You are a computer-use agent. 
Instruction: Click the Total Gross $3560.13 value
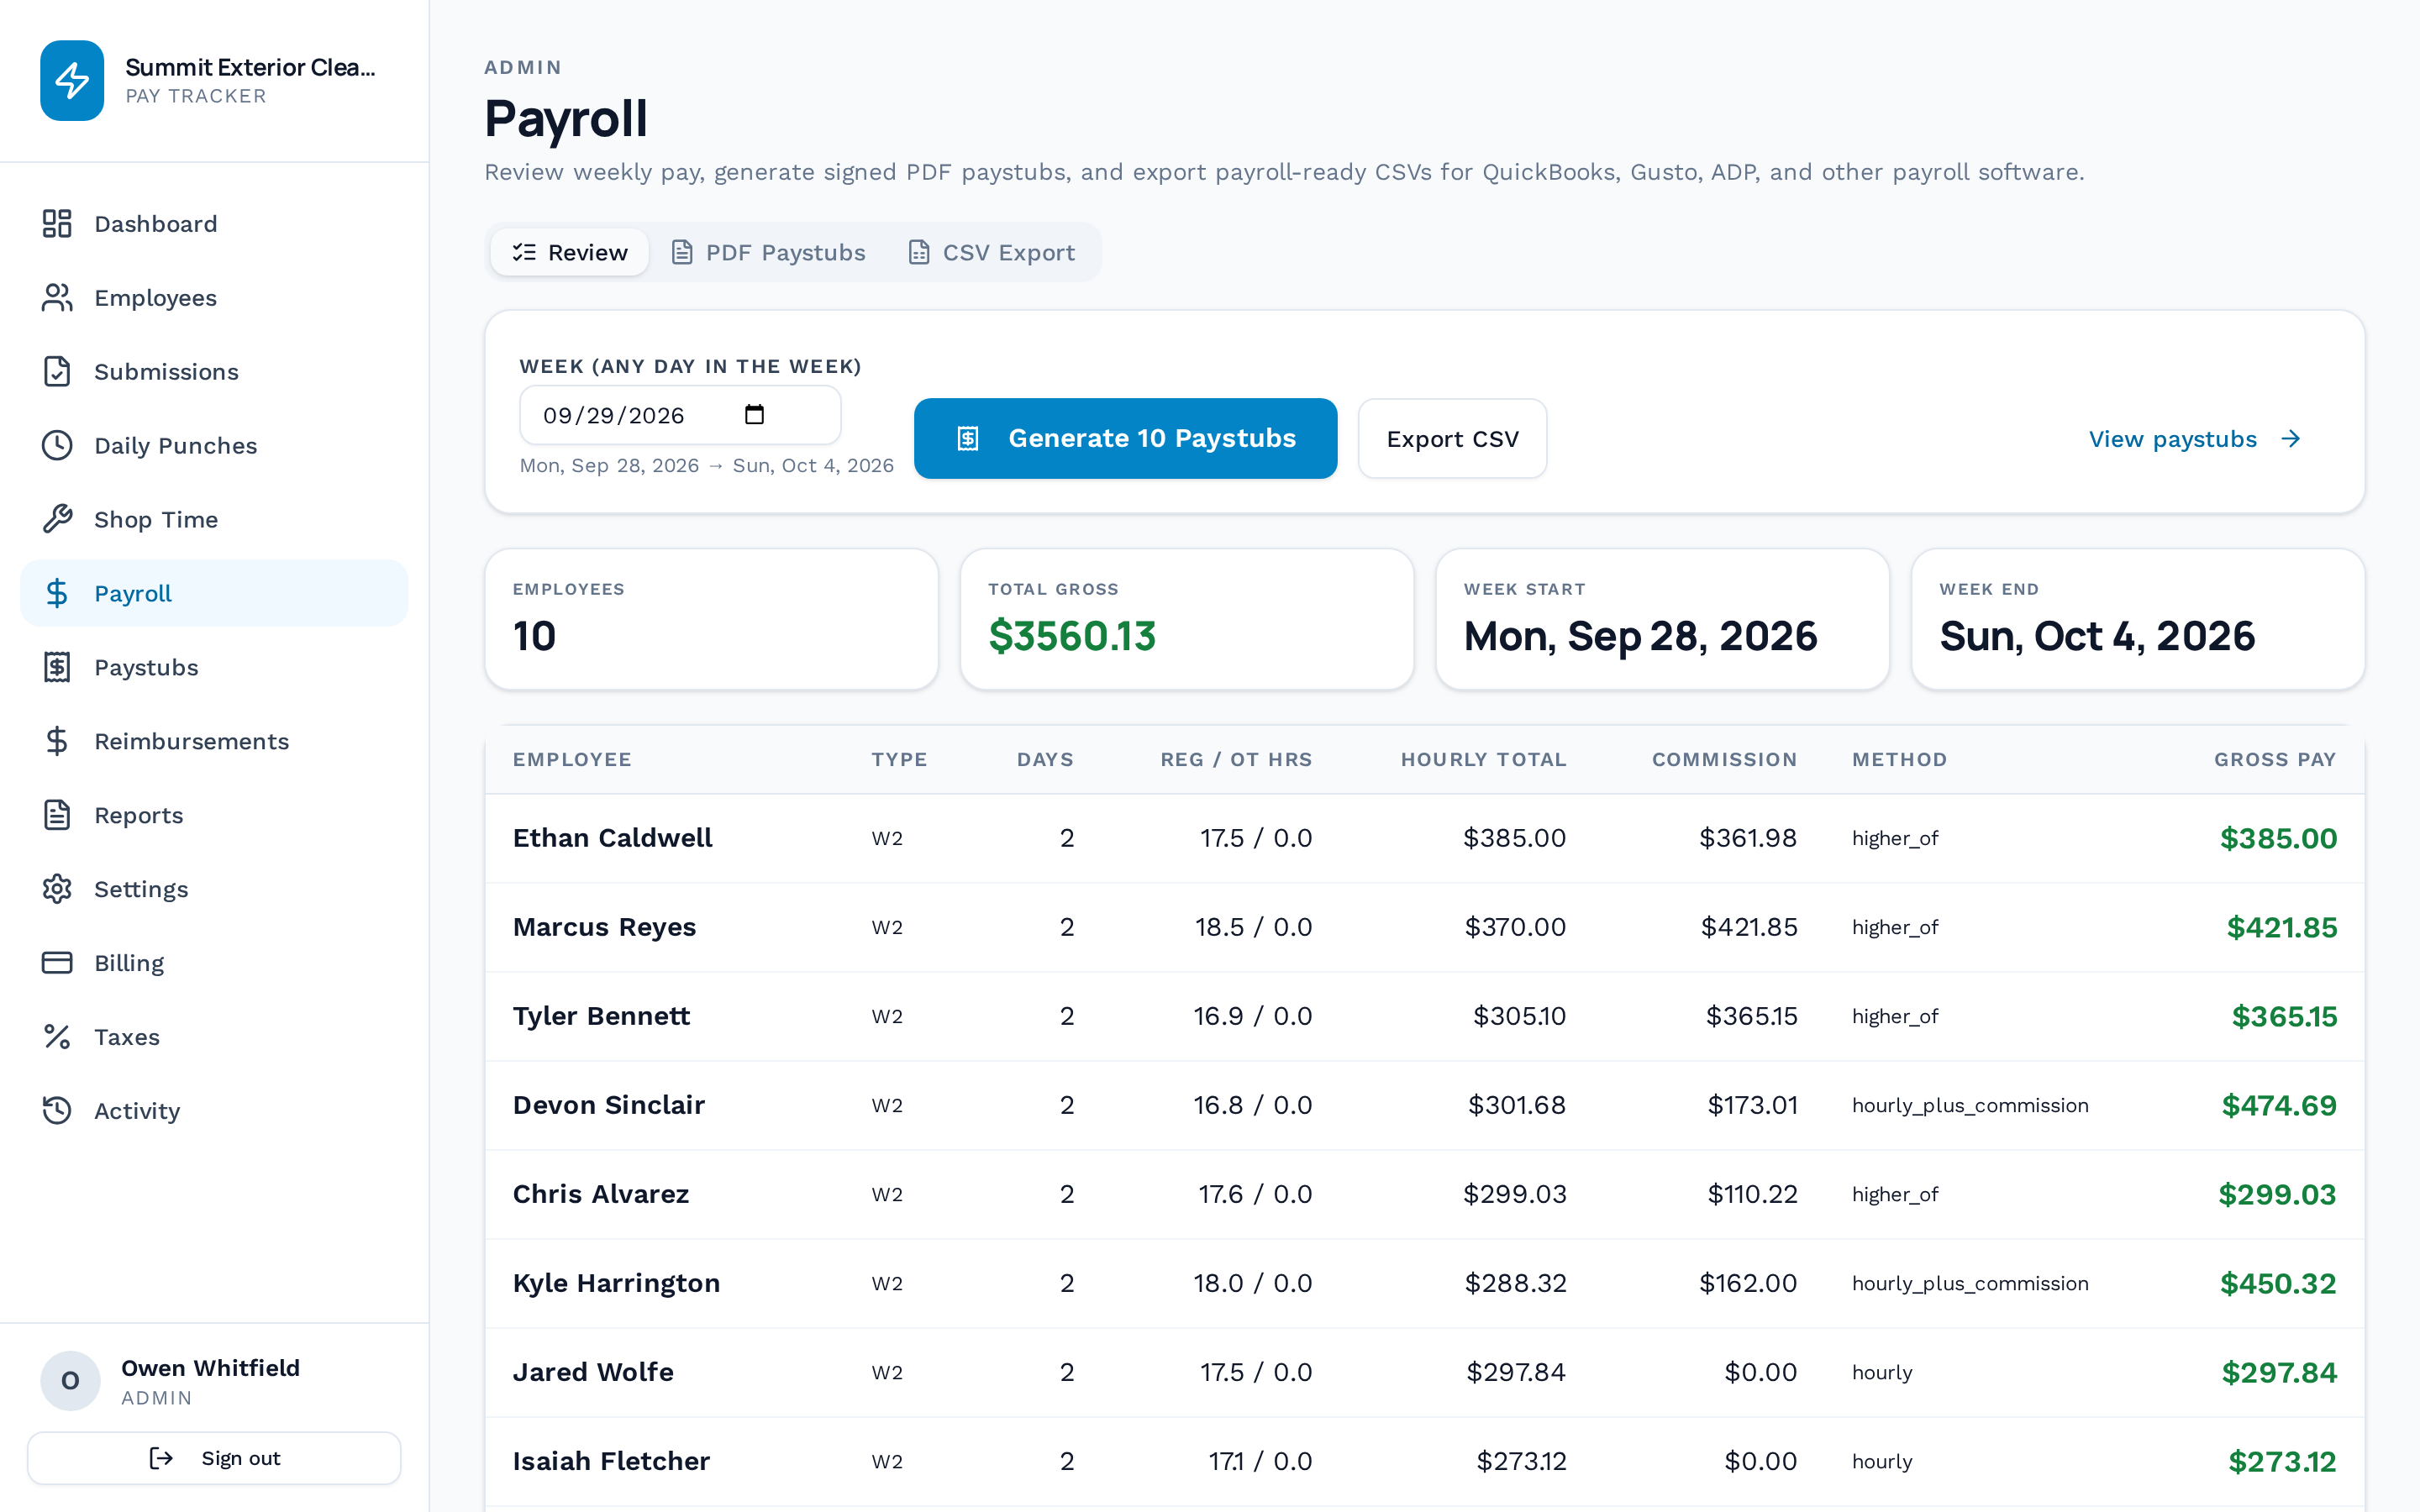(1072, 636)
